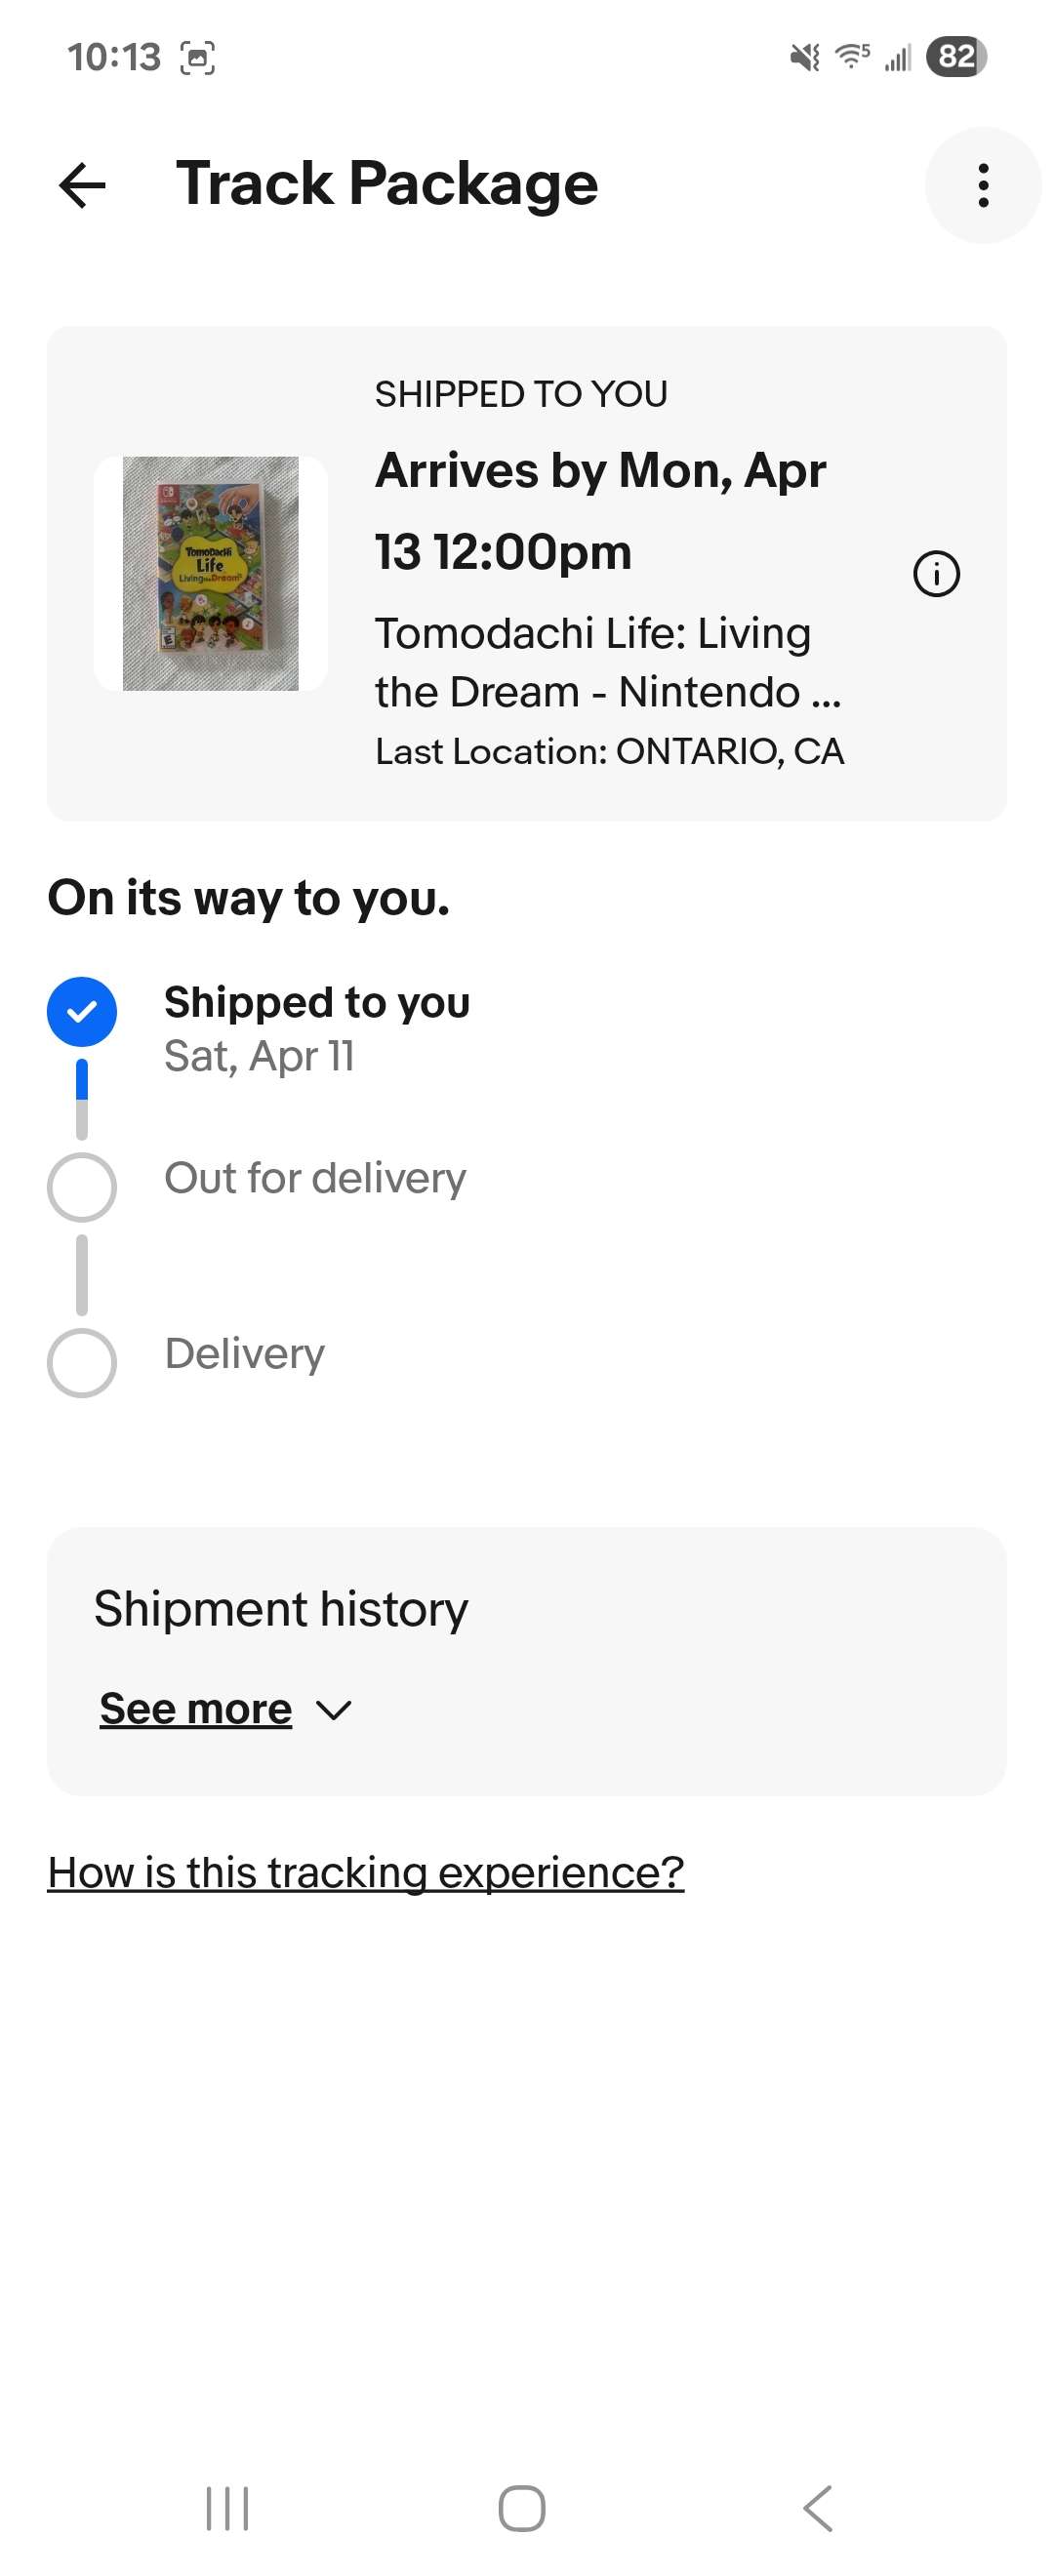
Task: Select the Delivery step circle
Action: click(x=82, y=1362)
